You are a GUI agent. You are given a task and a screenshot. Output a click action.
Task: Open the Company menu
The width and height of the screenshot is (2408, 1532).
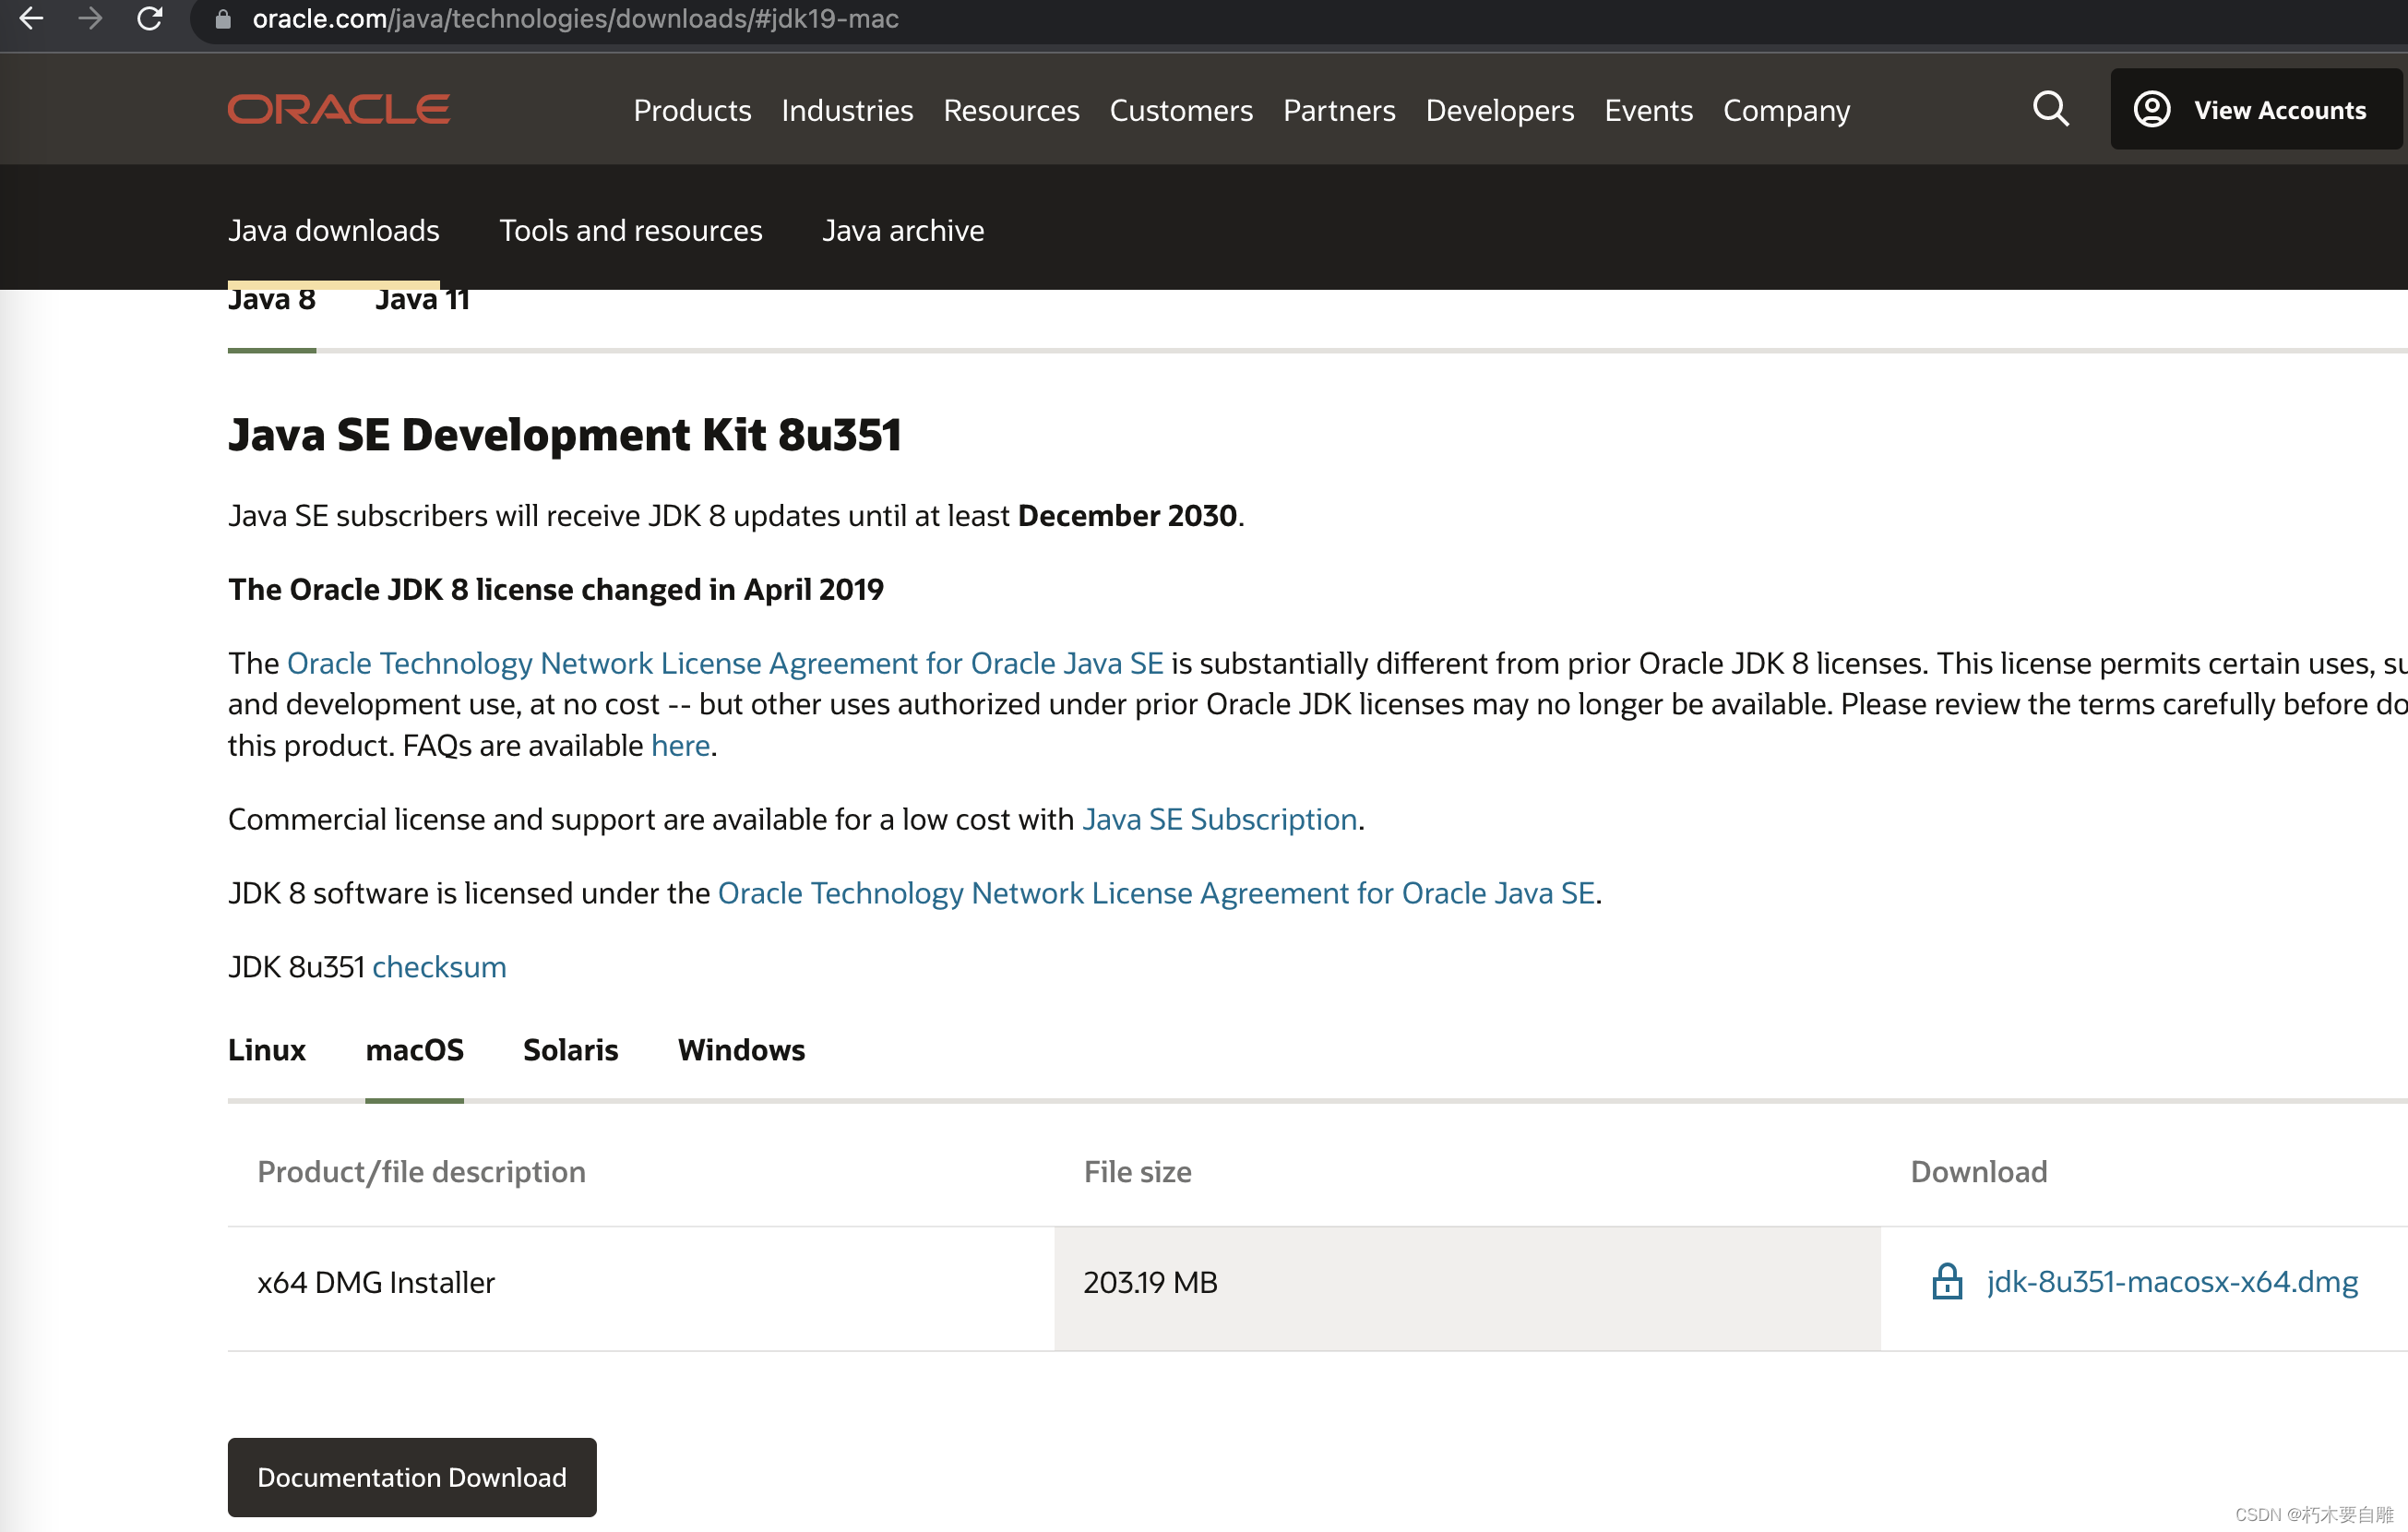point(1786,110)
